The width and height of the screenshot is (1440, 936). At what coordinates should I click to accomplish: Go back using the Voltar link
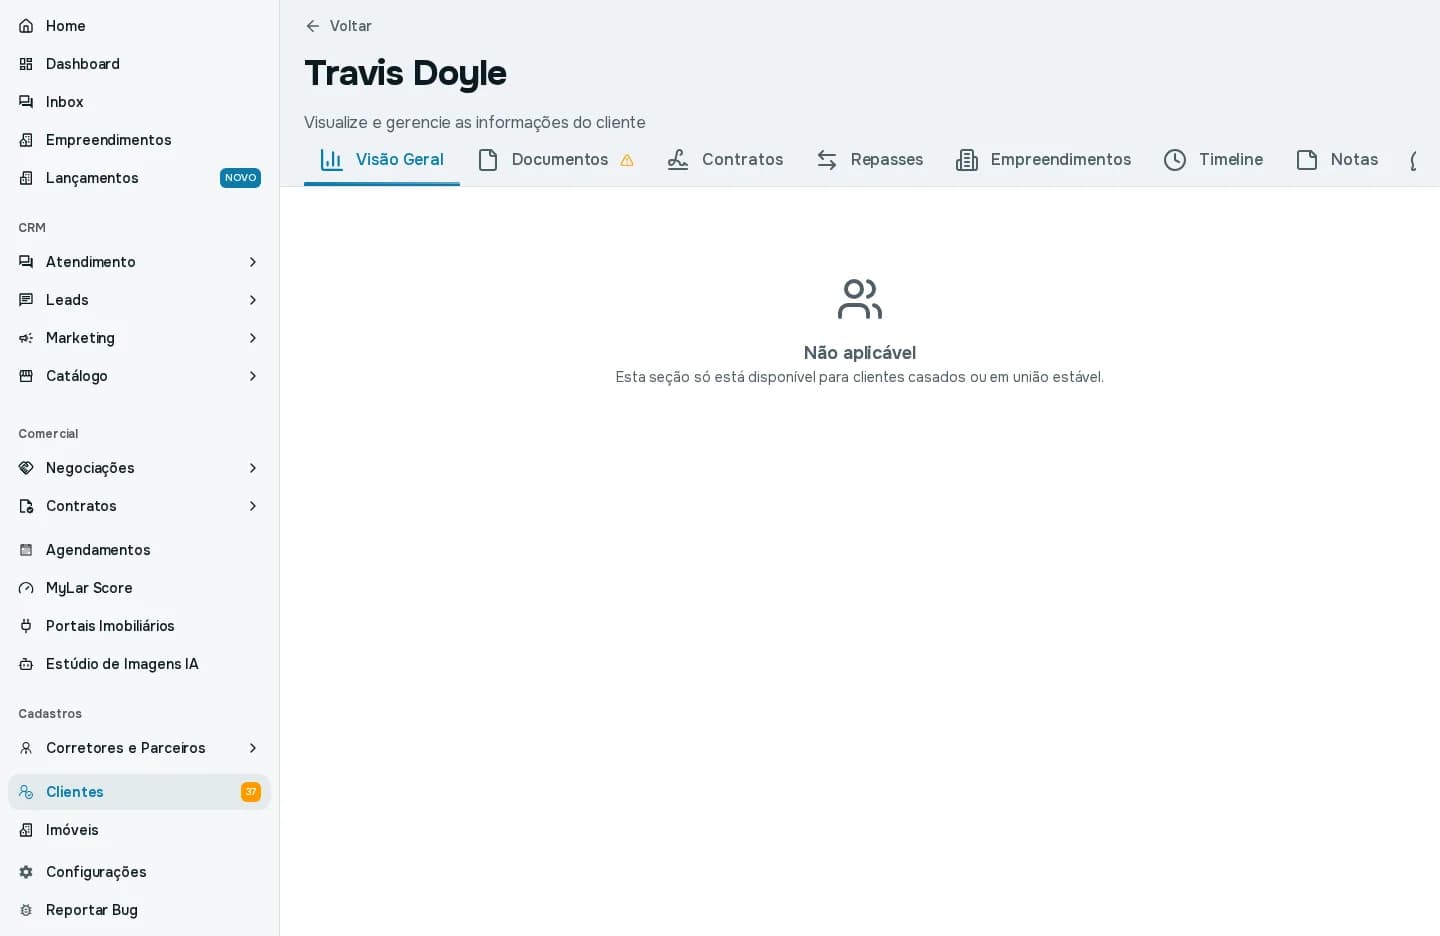pos(338,26)
